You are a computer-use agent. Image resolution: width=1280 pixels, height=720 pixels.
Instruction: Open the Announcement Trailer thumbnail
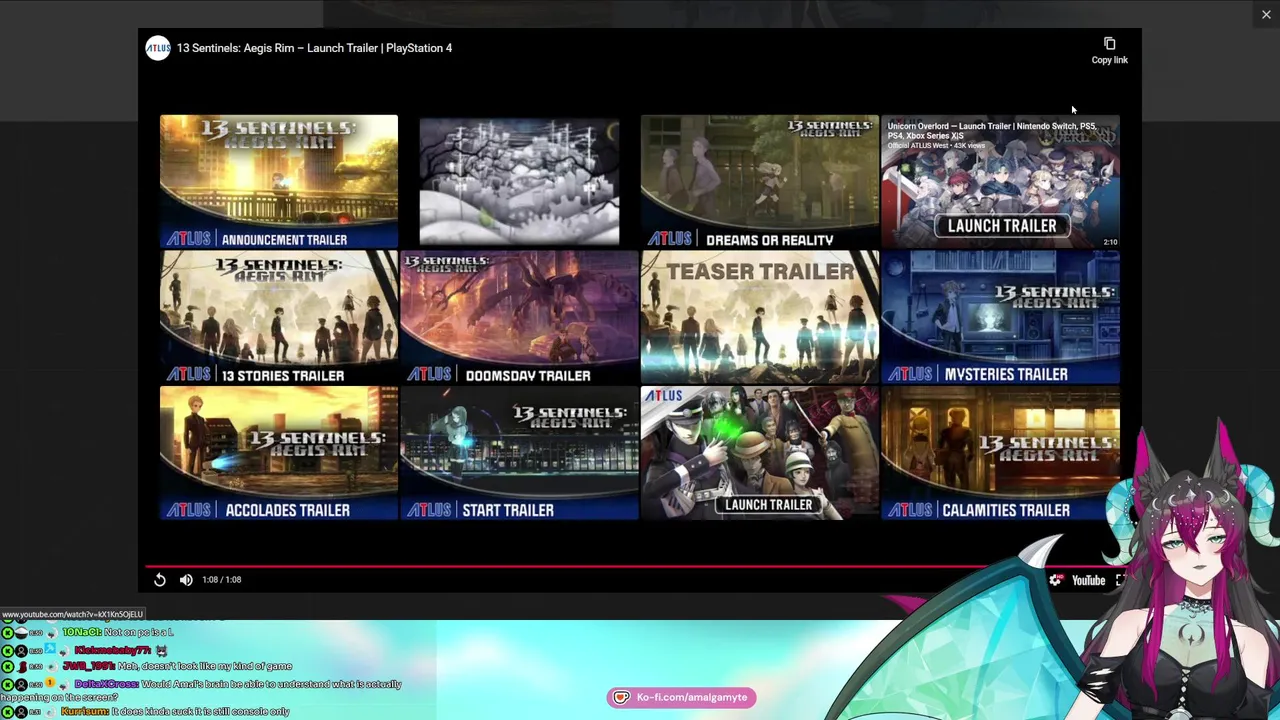pyautogui.click(x=279, y=181)
